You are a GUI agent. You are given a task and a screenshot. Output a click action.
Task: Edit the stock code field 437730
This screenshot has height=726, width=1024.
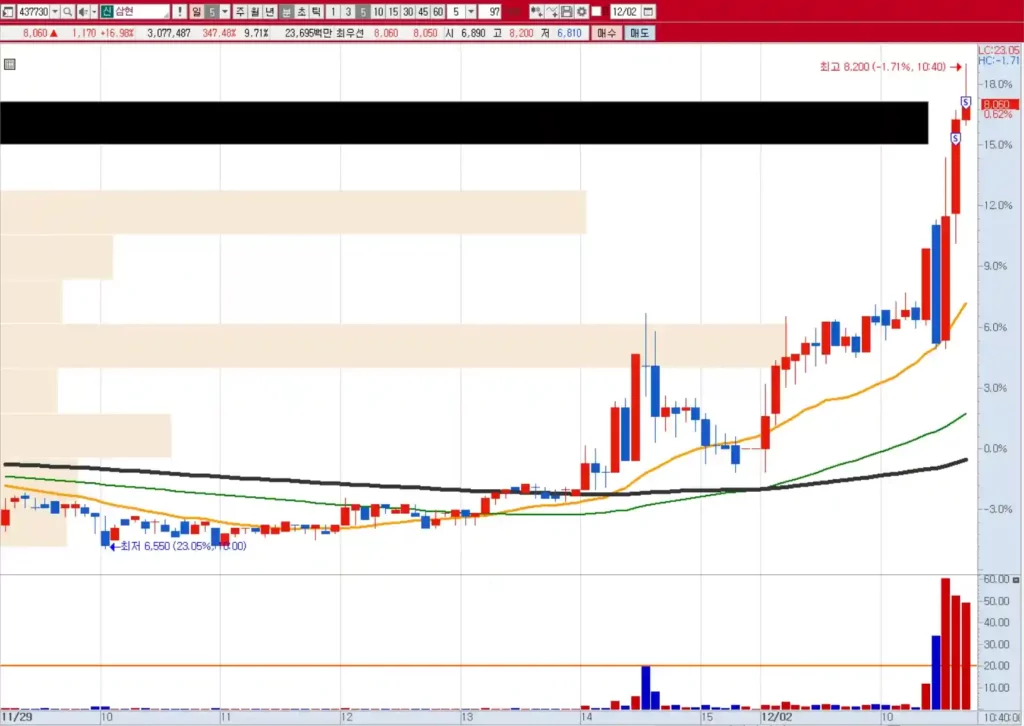pos(33,12)
